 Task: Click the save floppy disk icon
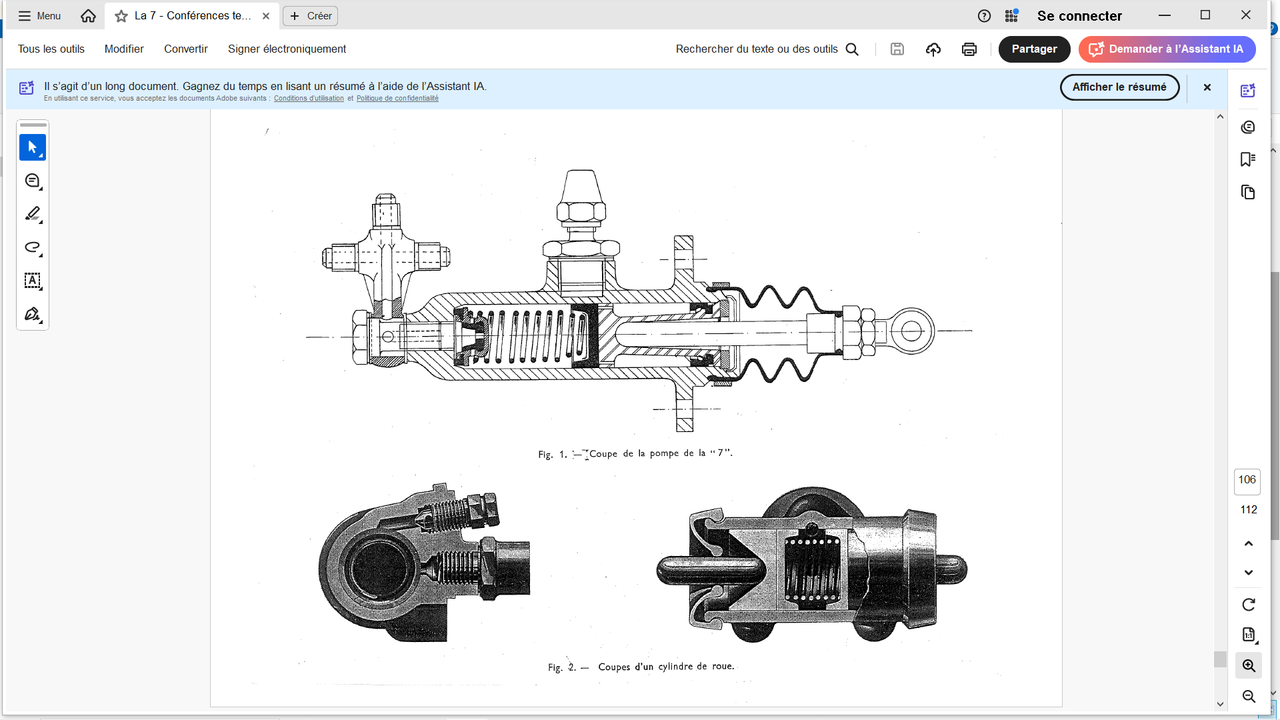[x=897, y=49]
